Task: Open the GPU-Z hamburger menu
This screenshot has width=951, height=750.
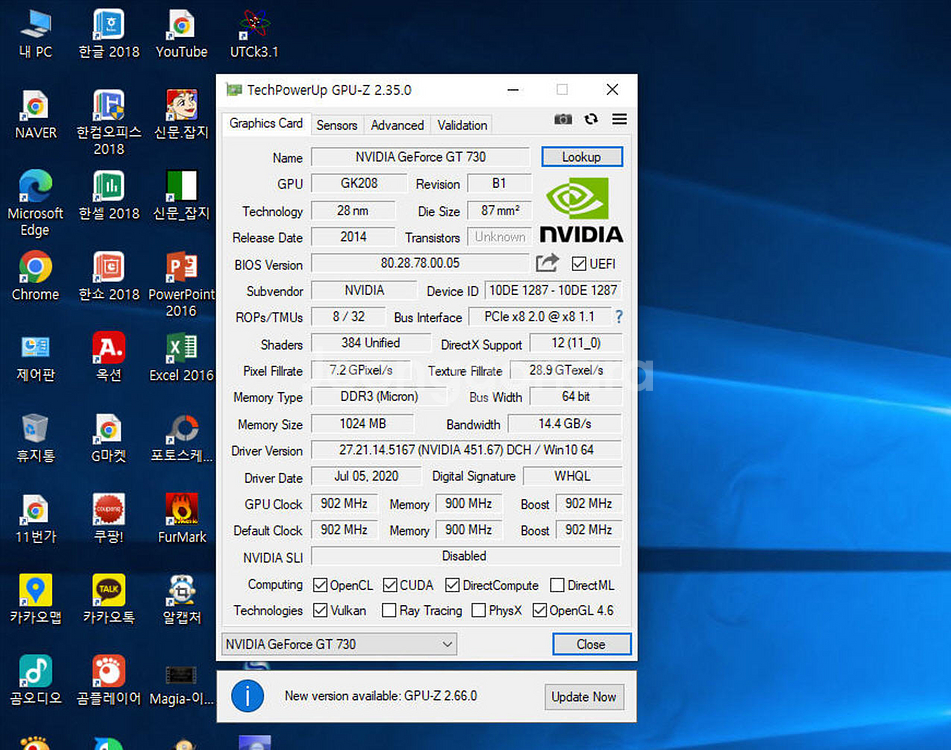Action: 619,119
